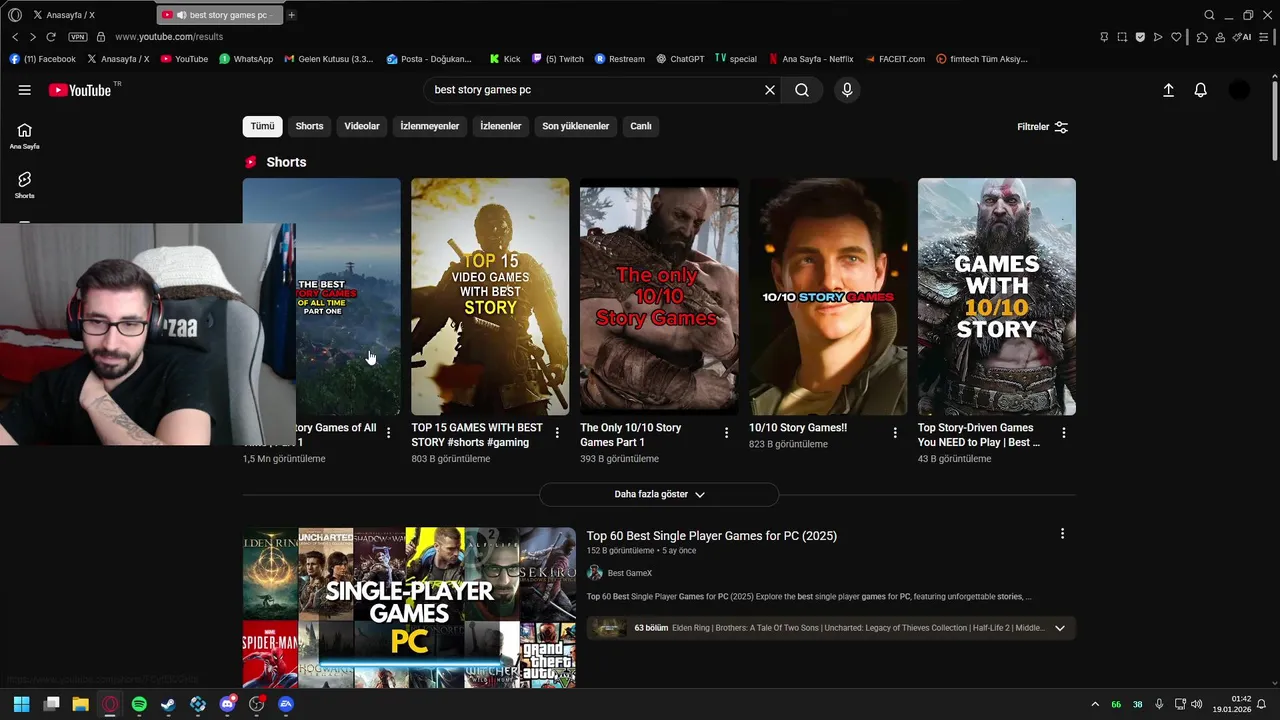Open the Single-Player Games PC video thumbnail
The image size is (1280, 720).
[x=409, y=607]
